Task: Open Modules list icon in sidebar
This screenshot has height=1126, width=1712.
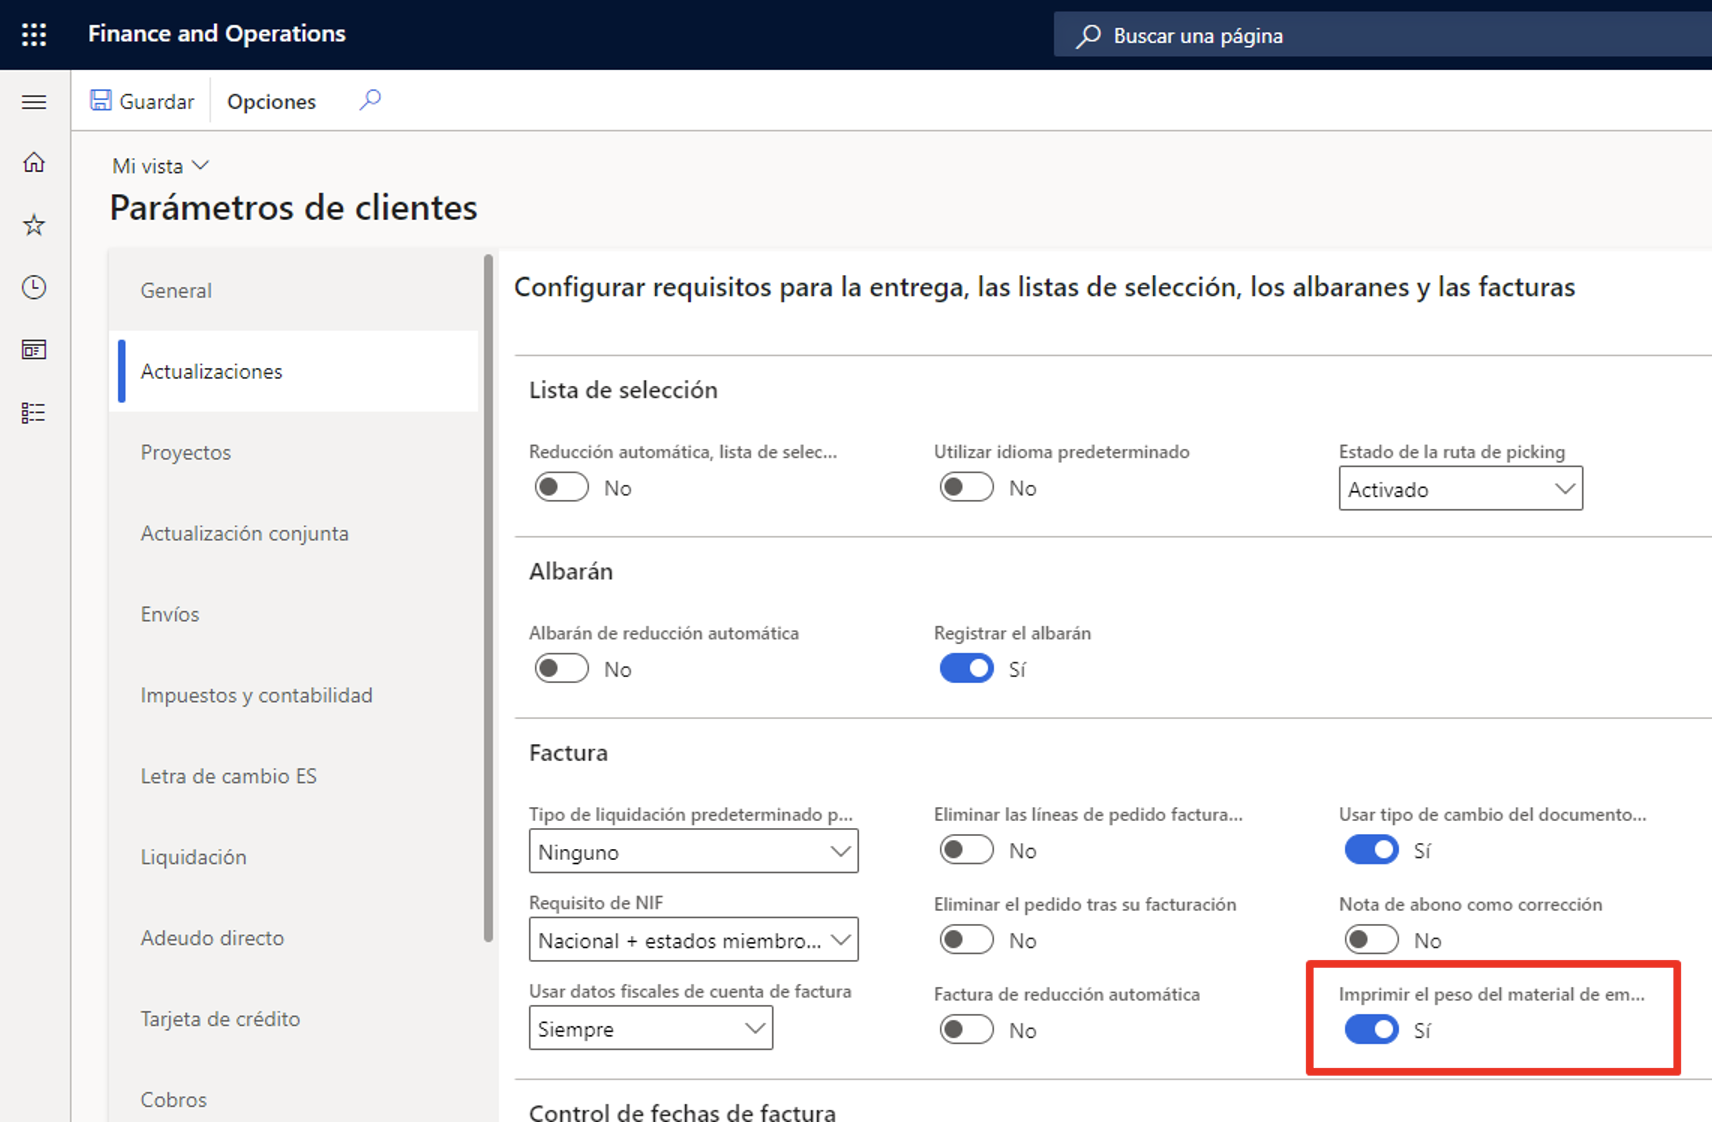Action: point(34,413)
